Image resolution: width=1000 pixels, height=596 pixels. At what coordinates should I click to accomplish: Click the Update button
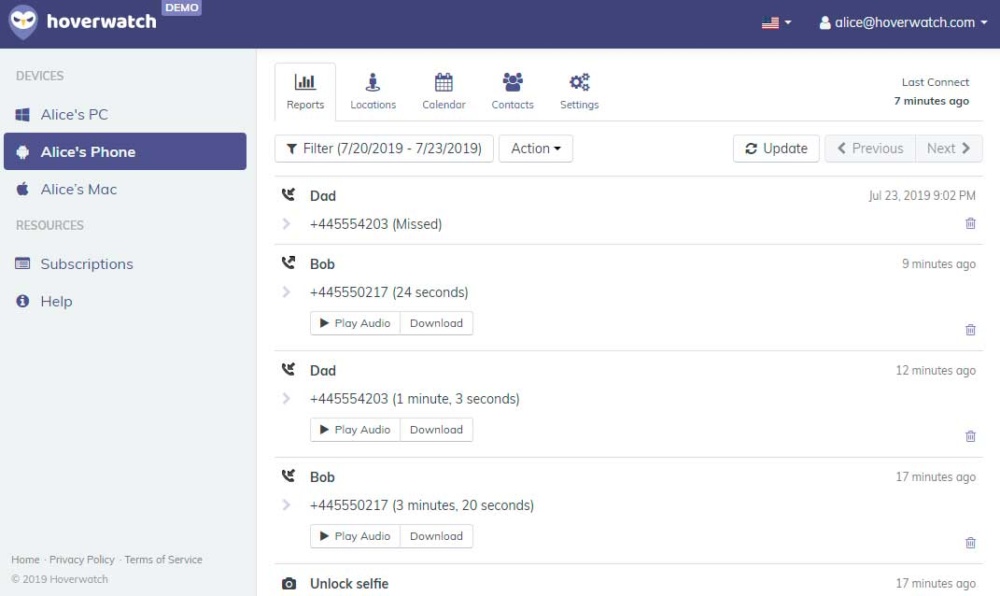click(776, 149)
